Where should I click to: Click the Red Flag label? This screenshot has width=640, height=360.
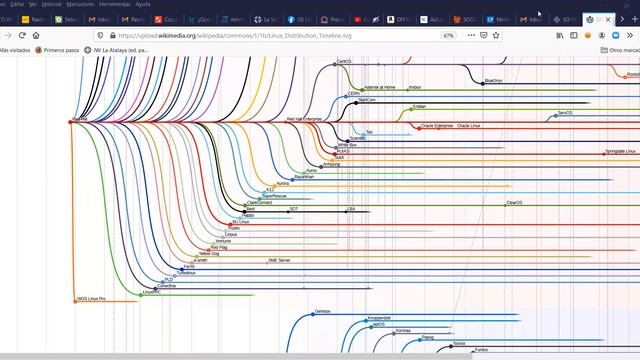(219, 247)
